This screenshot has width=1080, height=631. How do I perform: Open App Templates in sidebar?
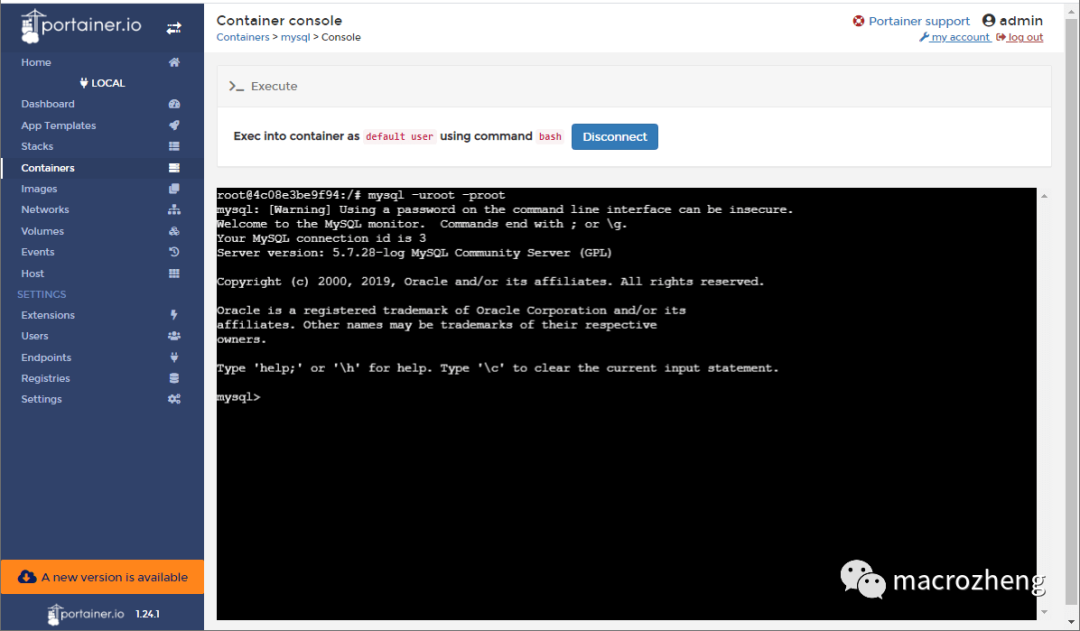(102, 125)
